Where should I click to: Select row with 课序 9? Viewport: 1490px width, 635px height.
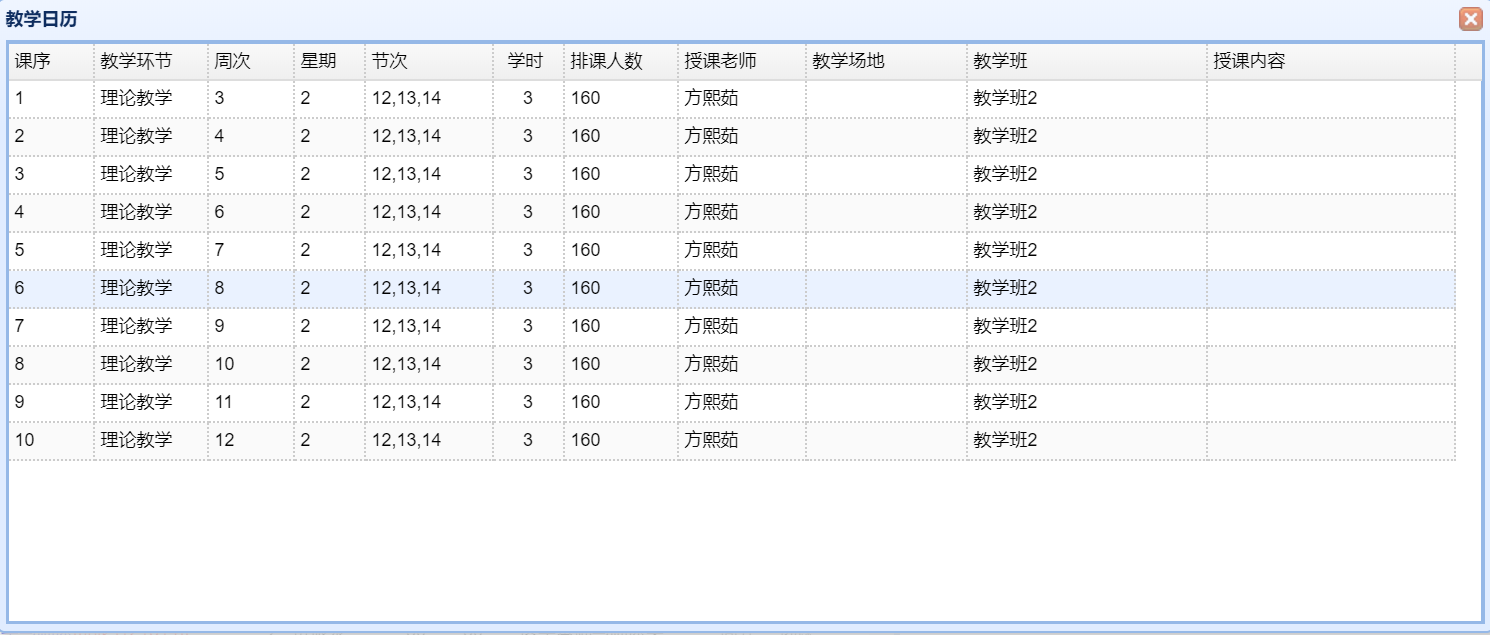(x=732, y=402)
